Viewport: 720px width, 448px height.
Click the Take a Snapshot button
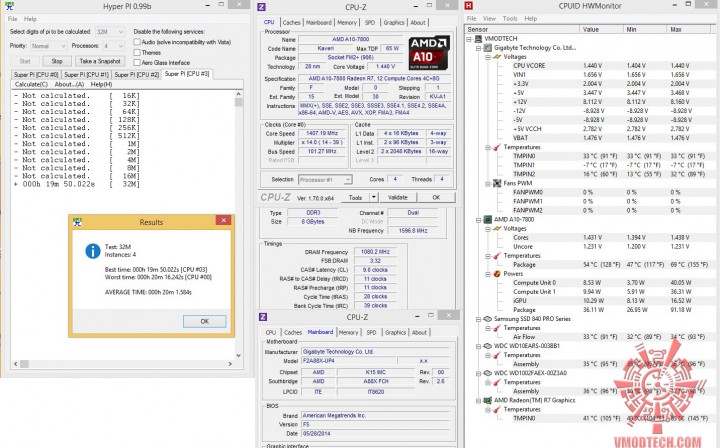(100, 61)
